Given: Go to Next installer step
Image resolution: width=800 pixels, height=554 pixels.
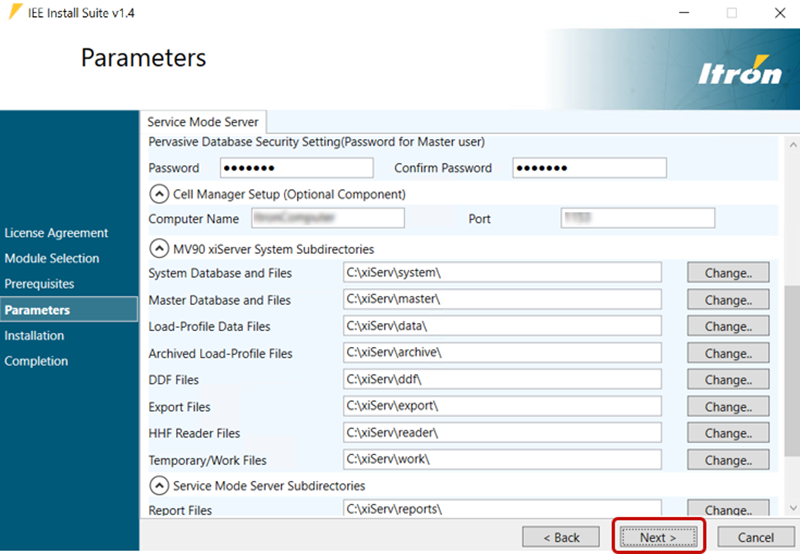Looking at the screenshot, I should click(x=658, y=537).
